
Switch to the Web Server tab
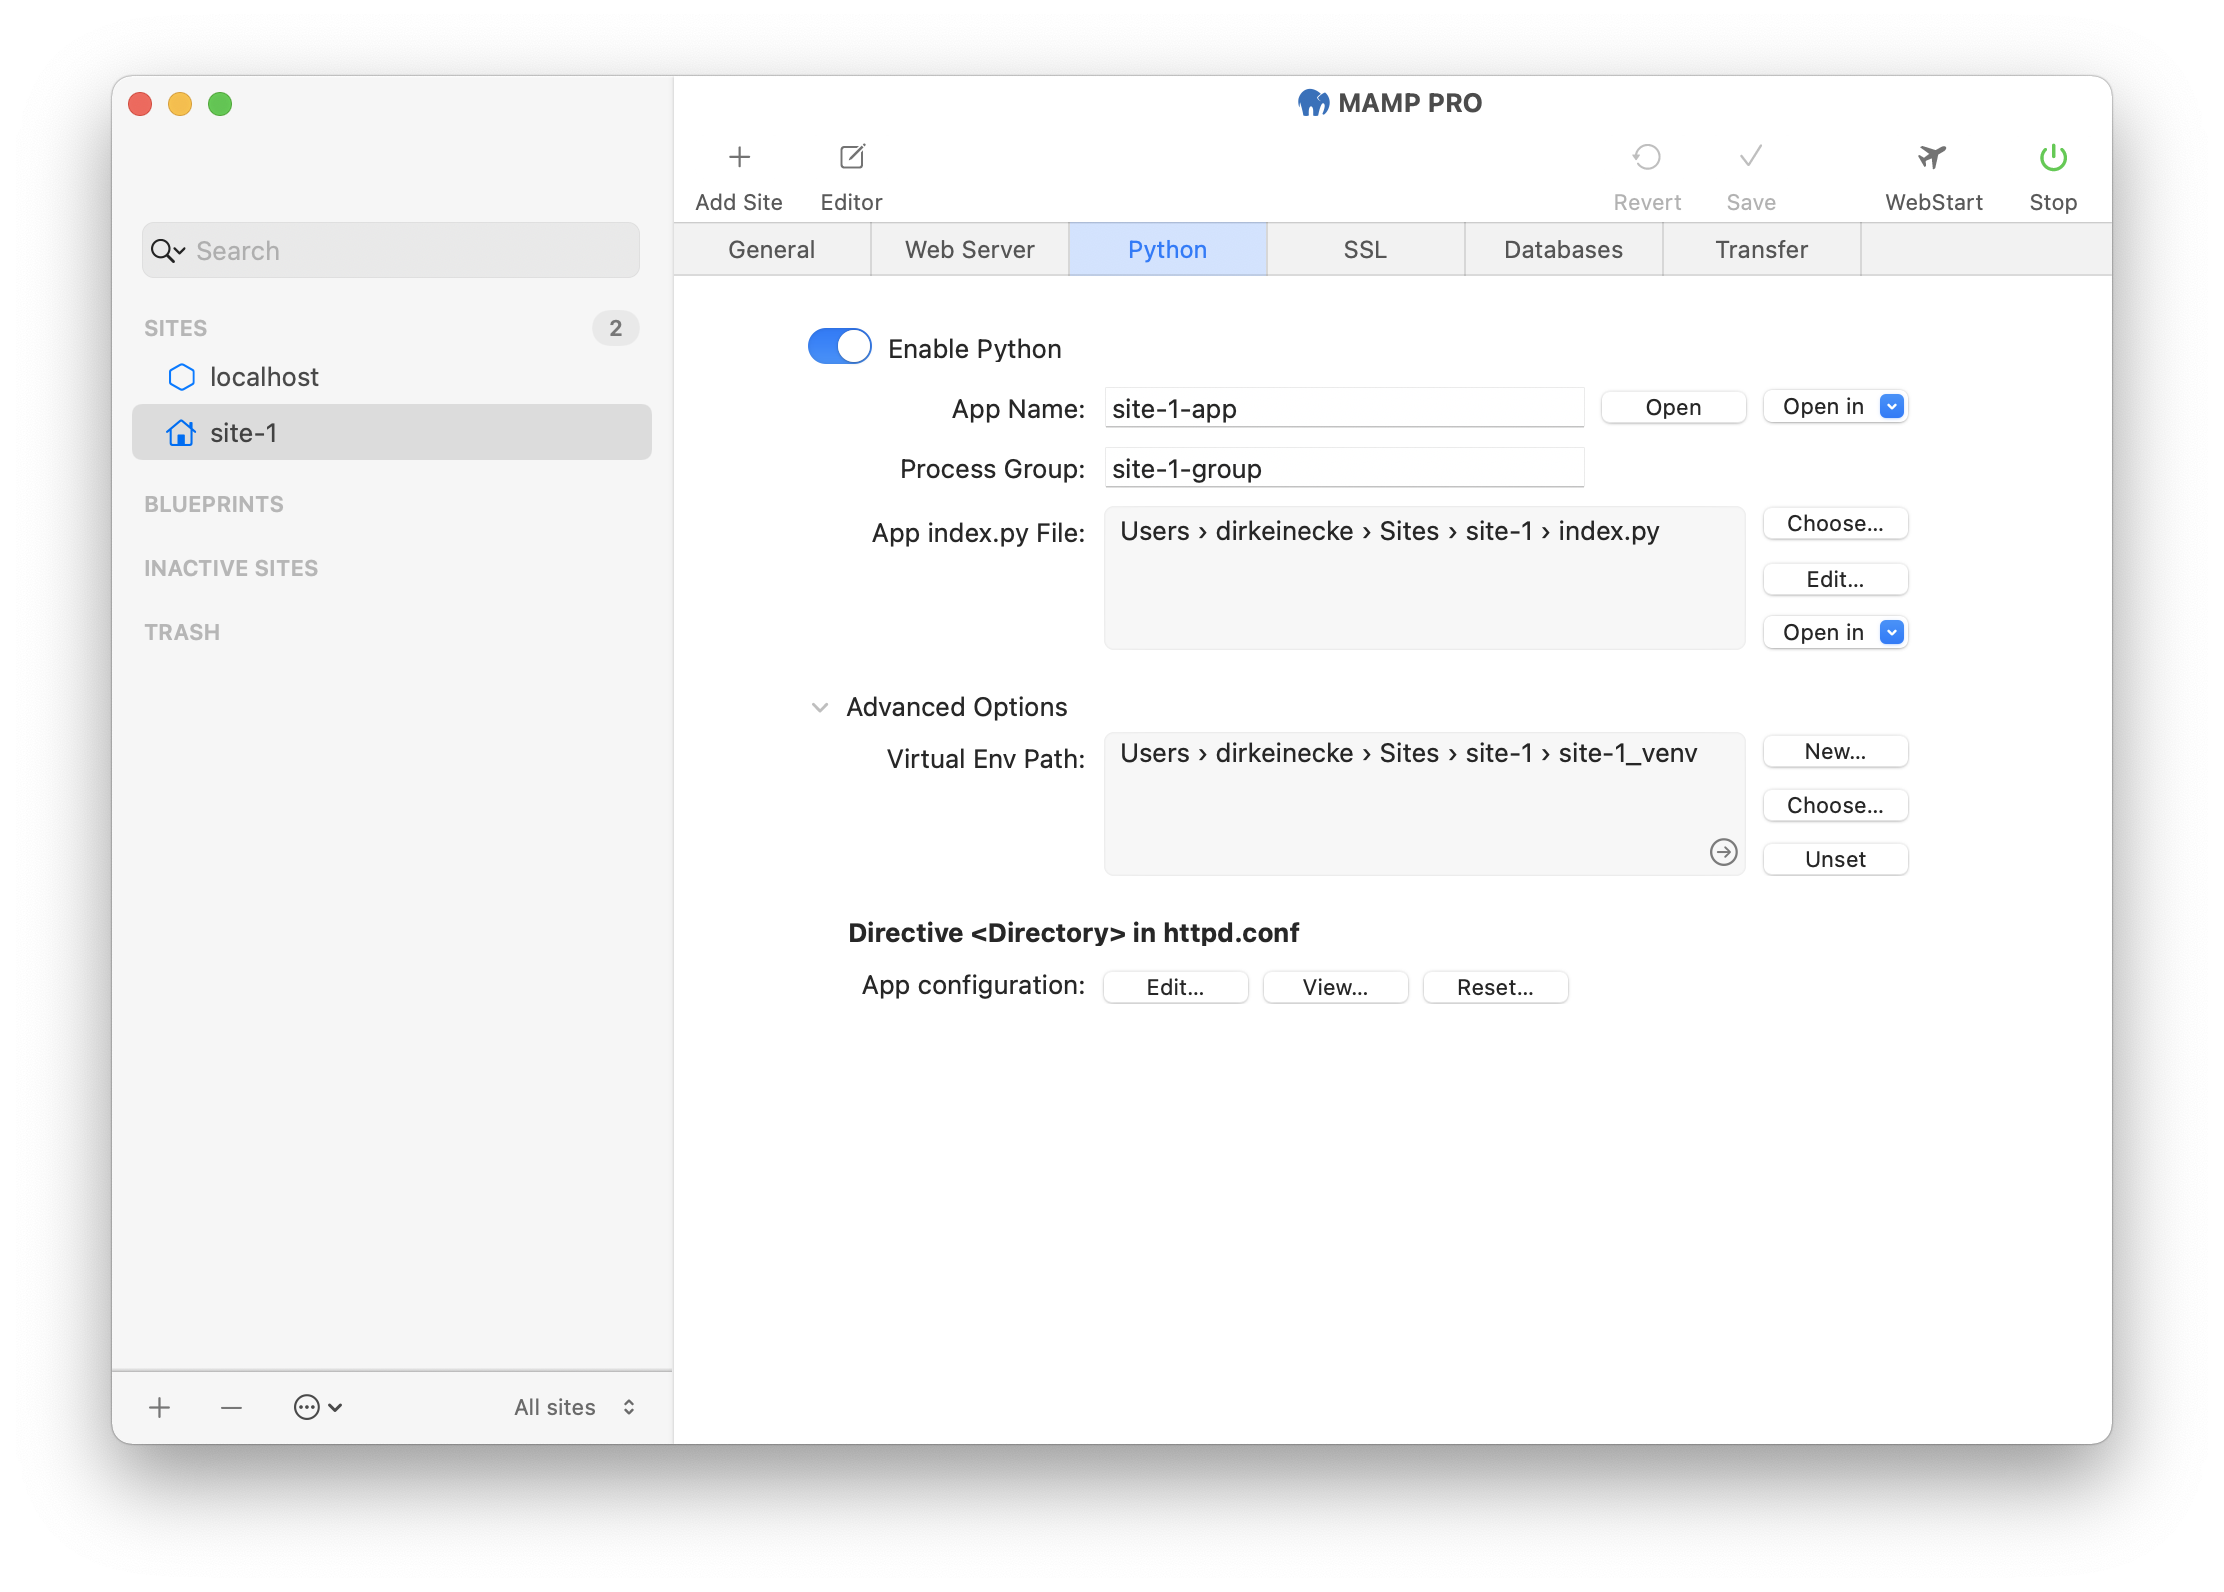tap(970, 249)
